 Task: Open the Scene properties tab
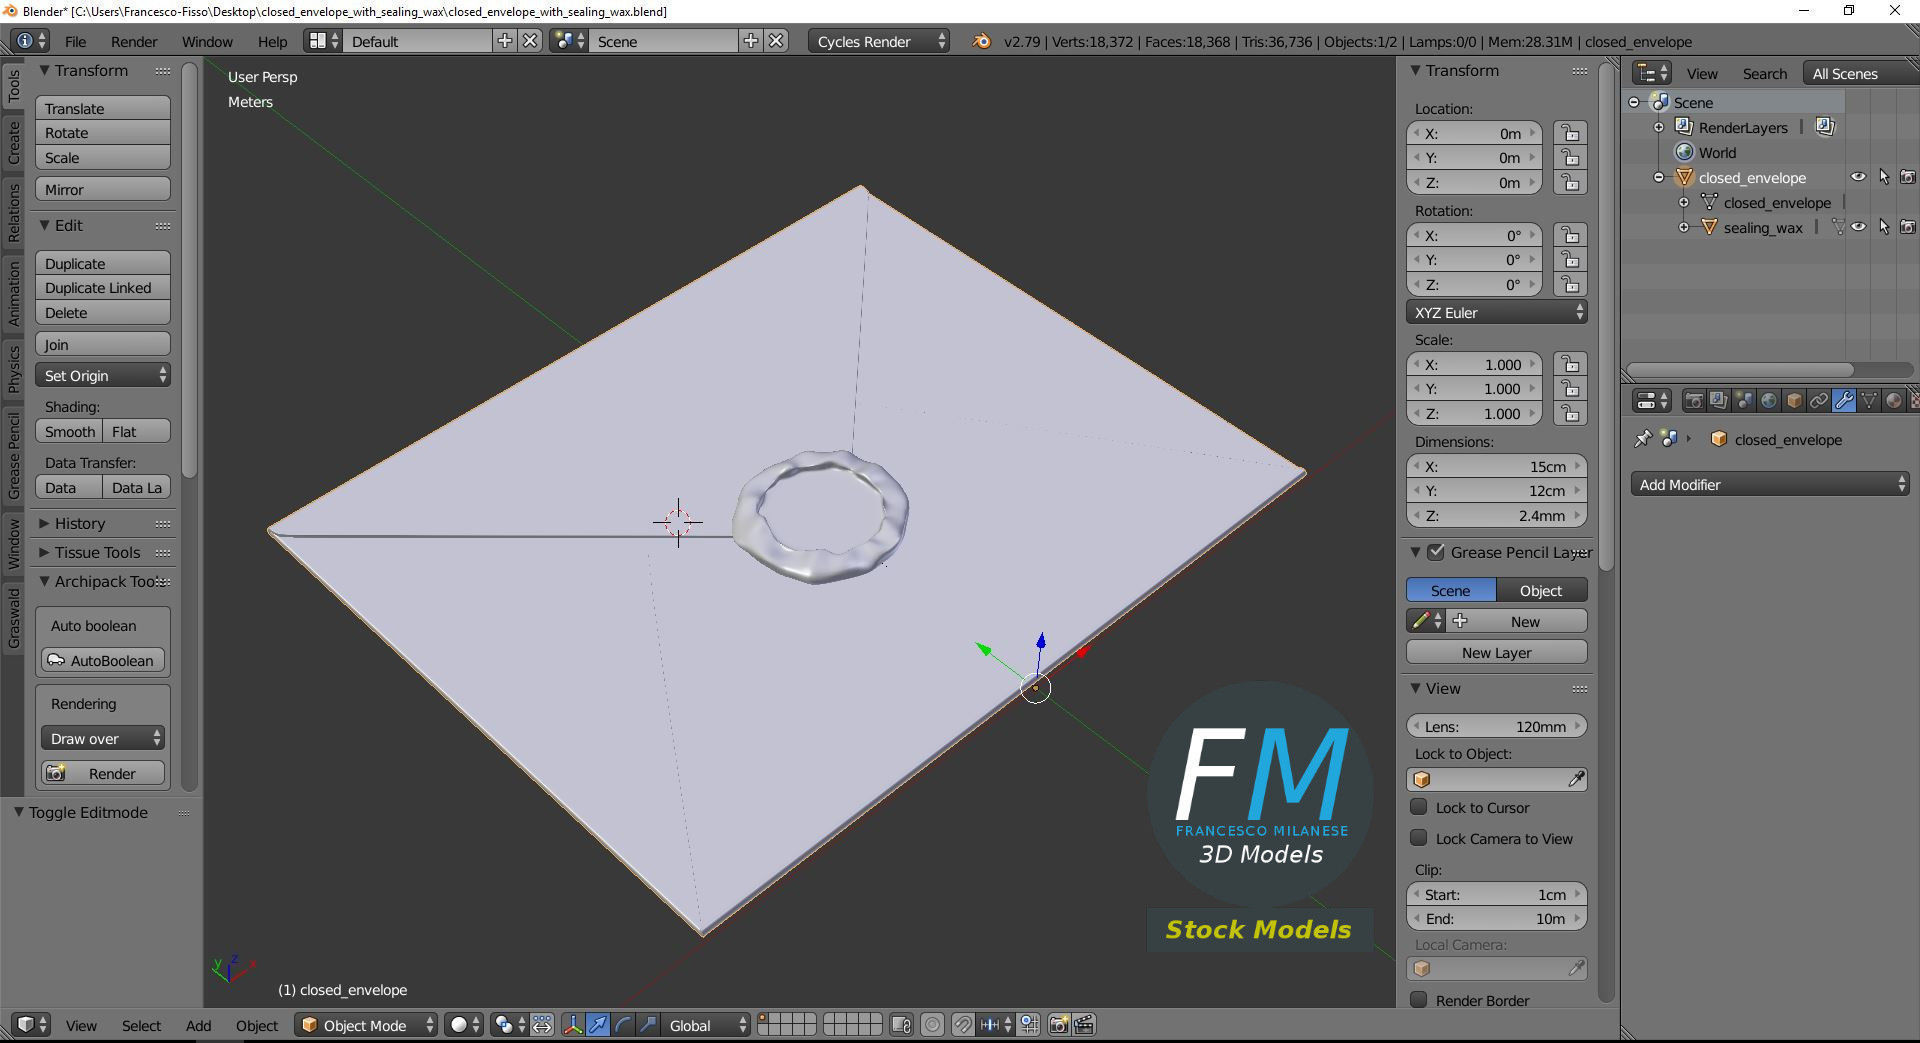point(1744,401)
